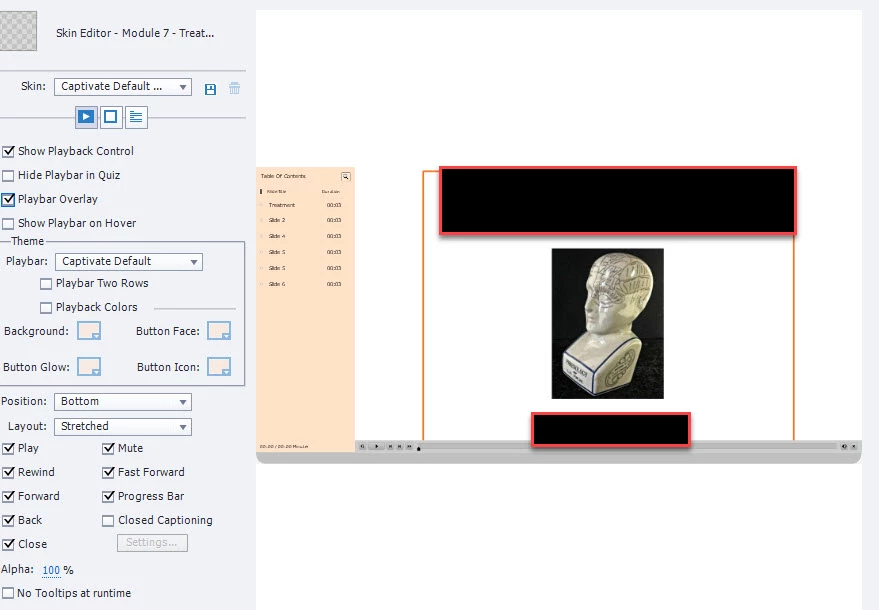Screen dimensions: 879x610
Task: Click the preview playbar mute speaker icon
Action: coord(844,446)
